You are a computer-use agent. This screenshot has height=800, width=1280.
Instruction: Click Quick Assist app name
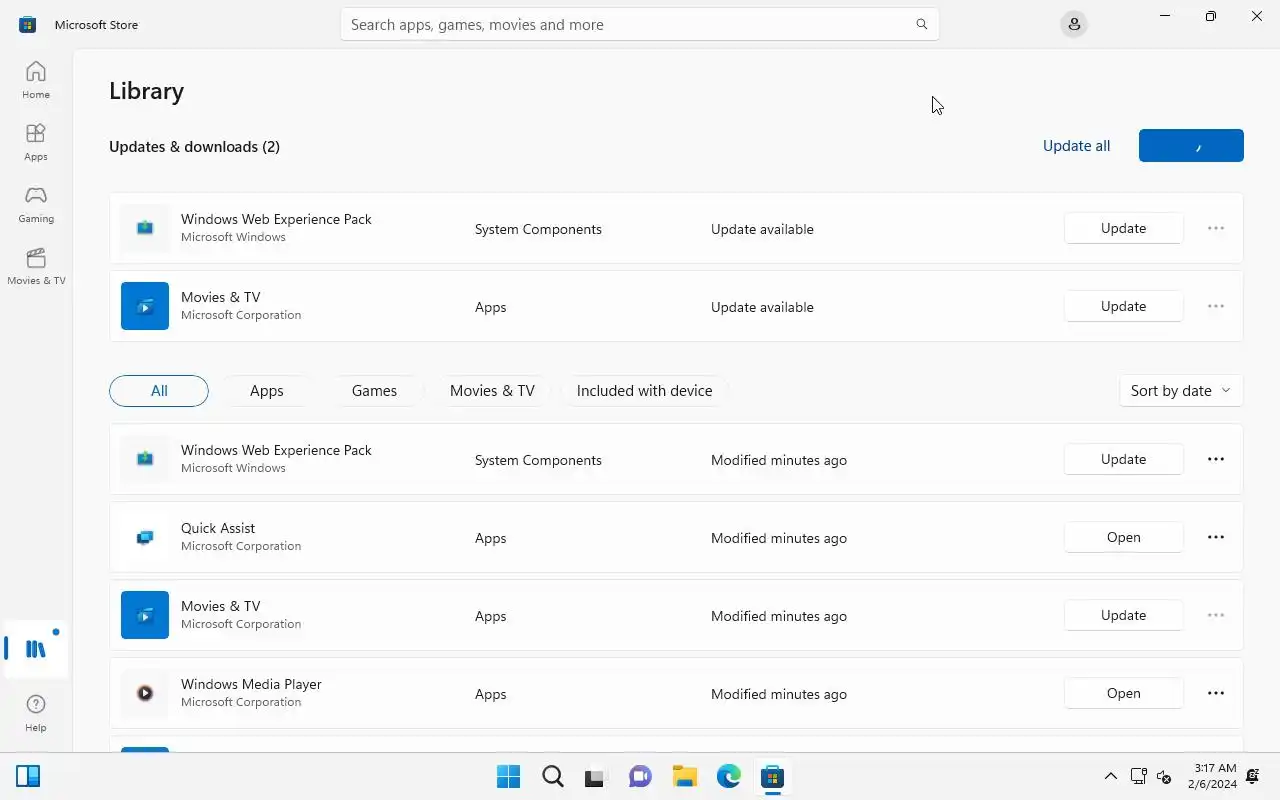click(218, 528)
